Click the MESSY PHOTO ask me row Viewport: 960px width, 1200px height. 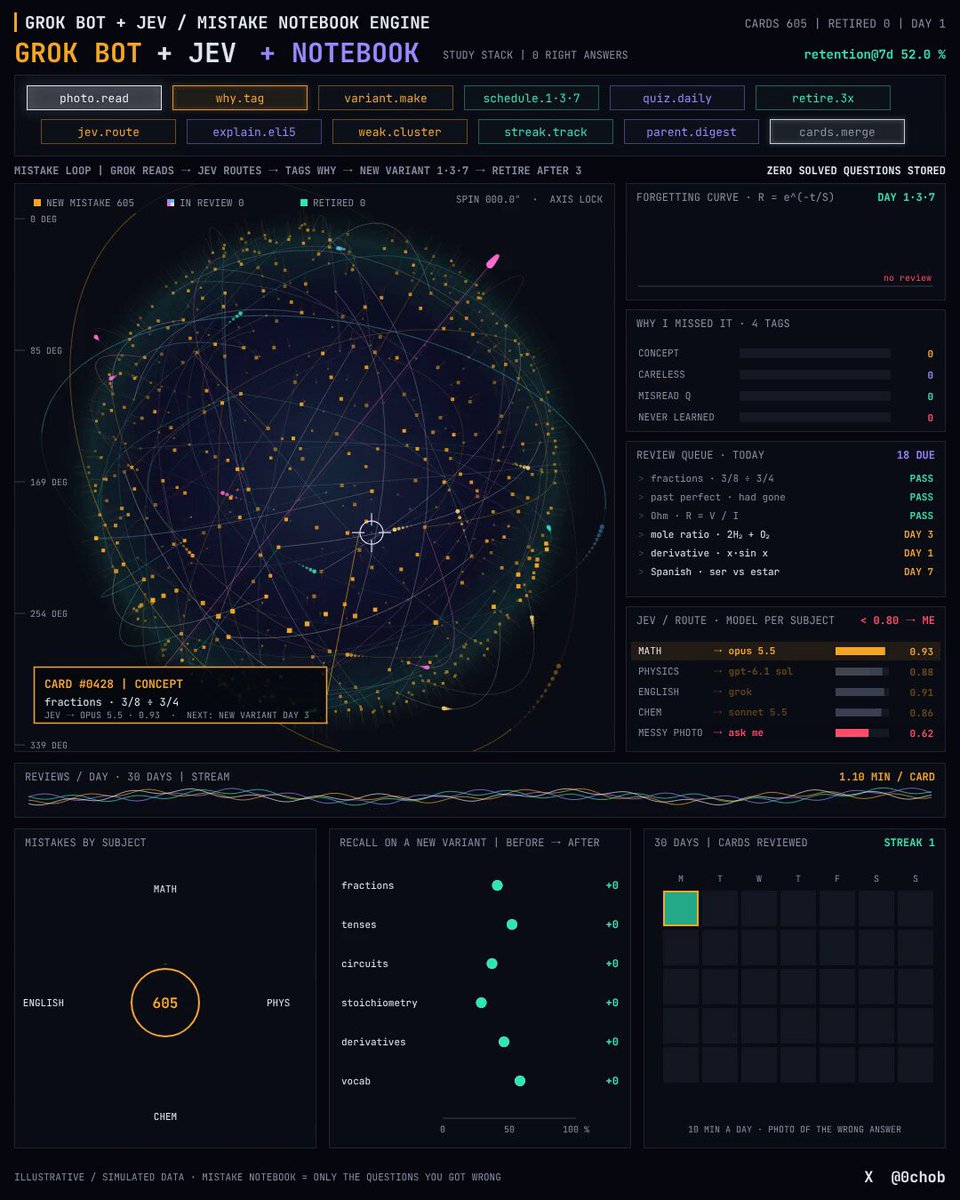[x=785, y=733]
